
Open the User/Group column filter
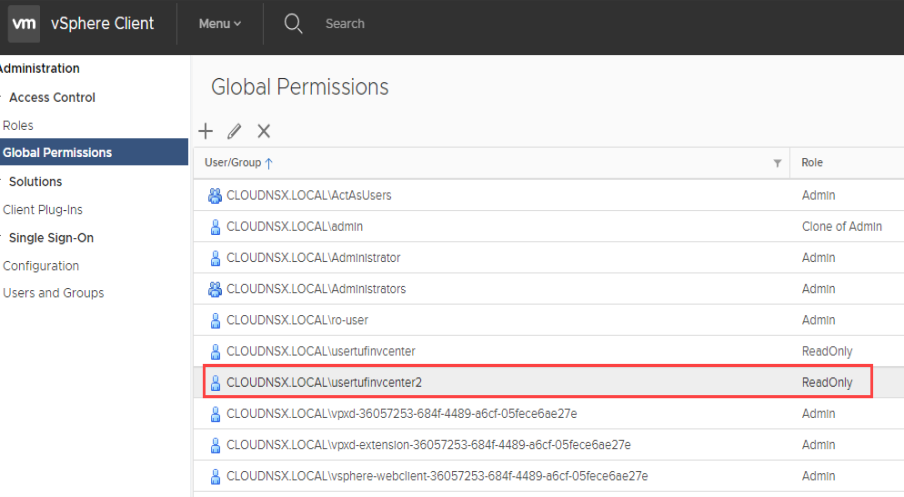[x=777, y=163]
